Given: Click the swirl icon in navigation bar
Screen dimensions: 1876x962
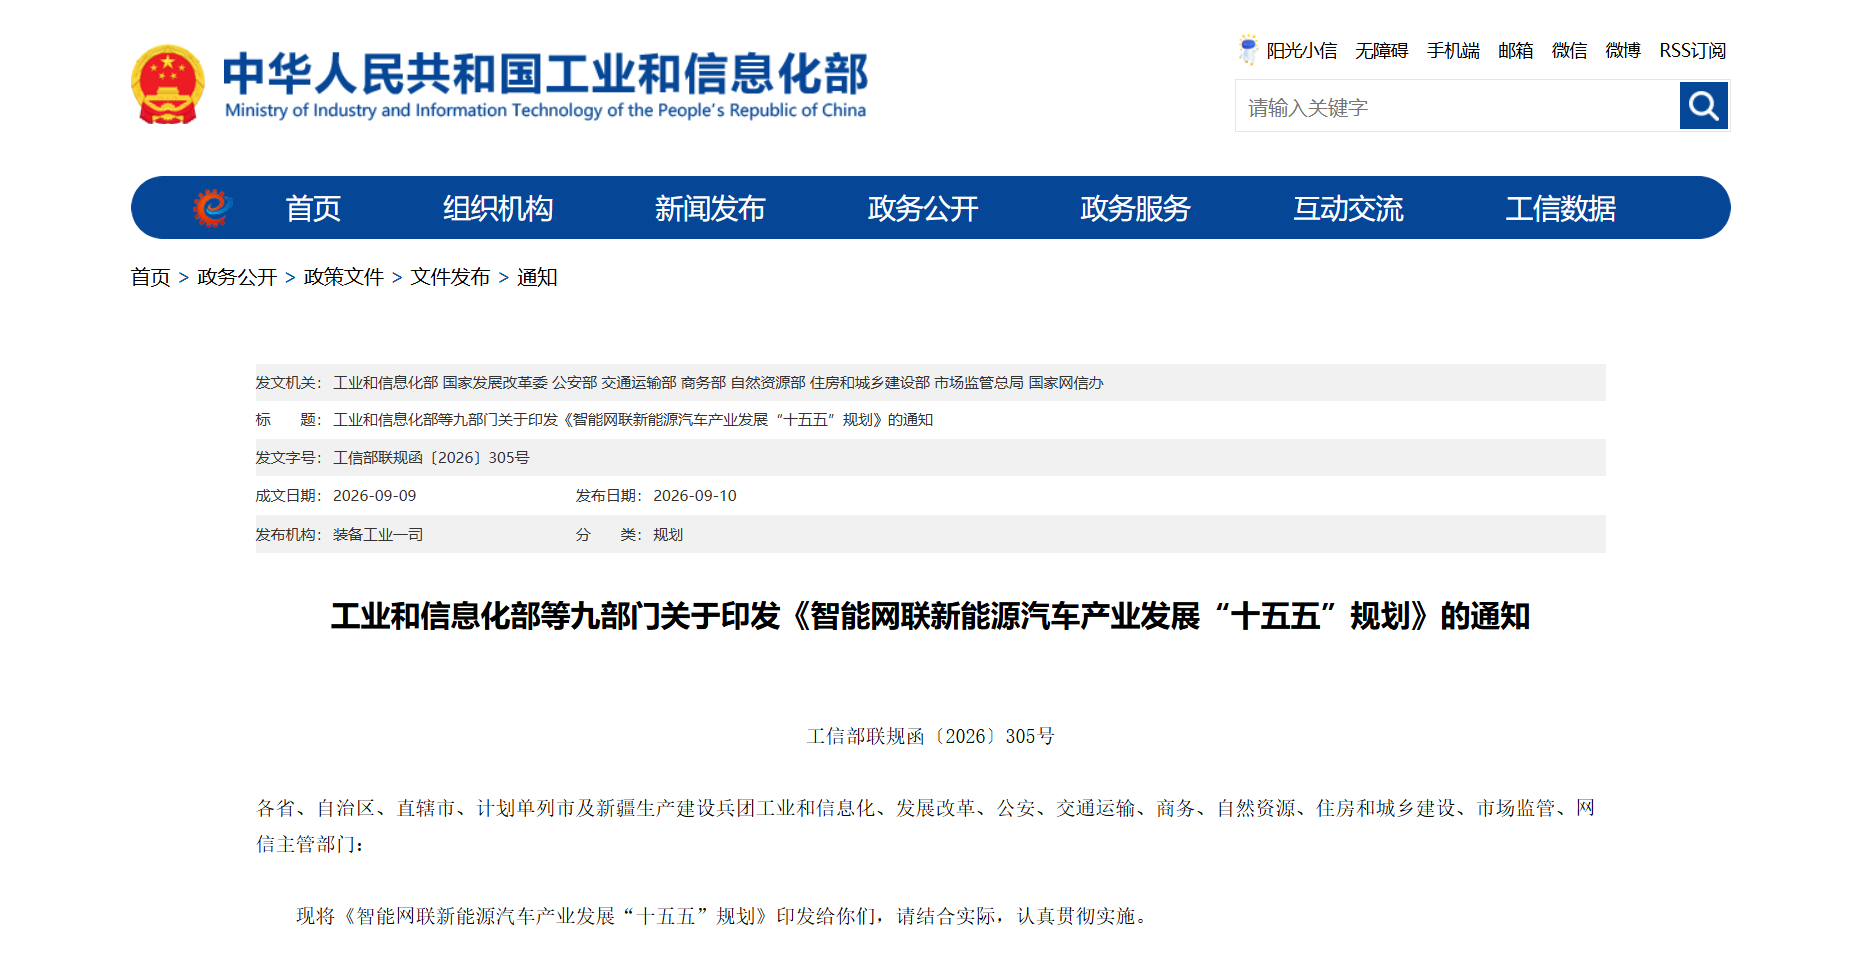Looking at the screenshot, I should pos(212,208).
